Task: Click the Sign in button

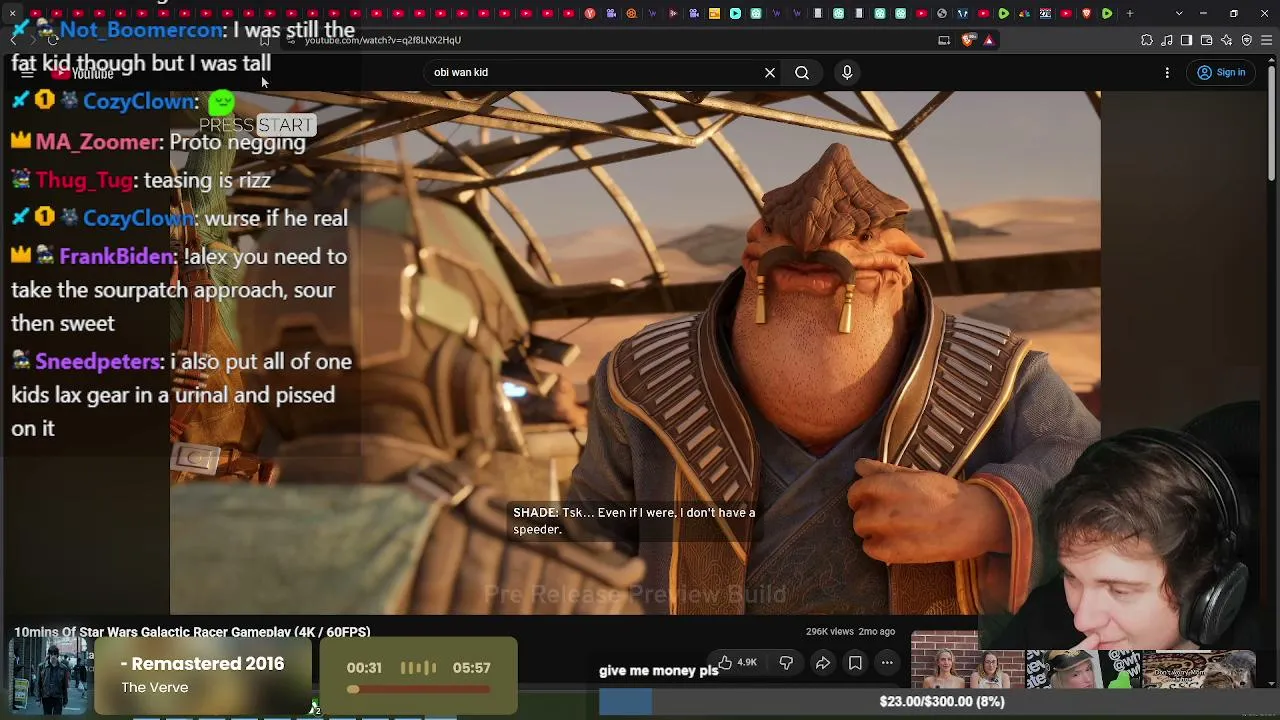Action: (x=1221, y=72)
